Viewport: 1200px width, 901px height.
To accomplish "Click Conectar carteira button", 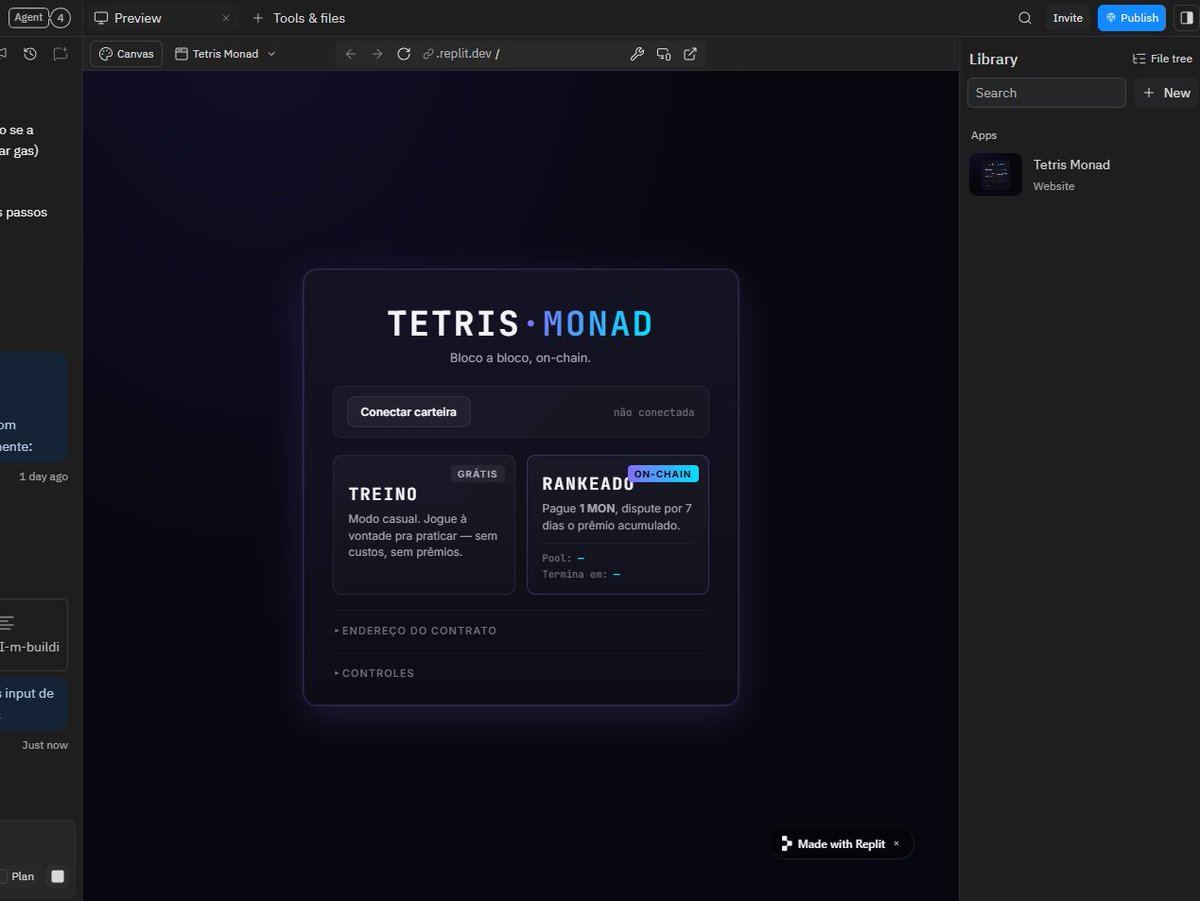I will [408, 412].
